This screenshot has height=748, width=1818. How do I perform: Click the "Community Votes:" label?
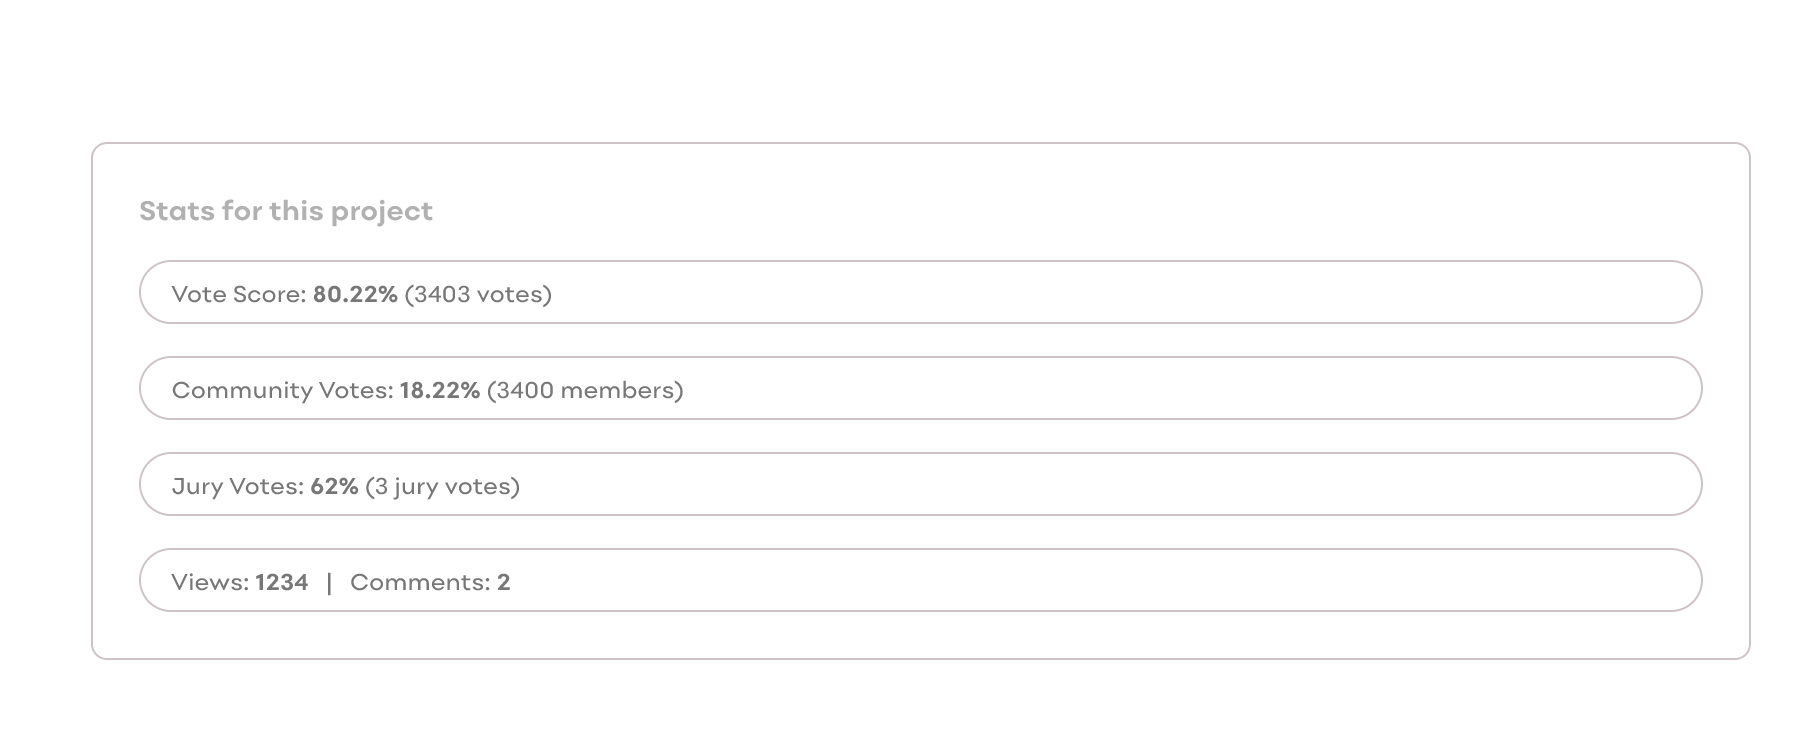tap(282, 390)
